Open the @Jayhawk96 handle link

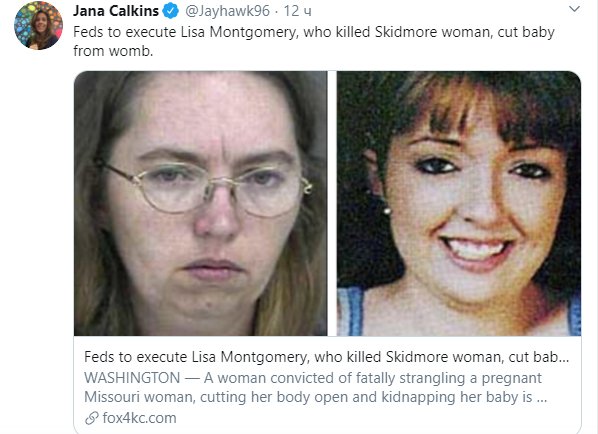pyautogui.click(x=227, y=11)
